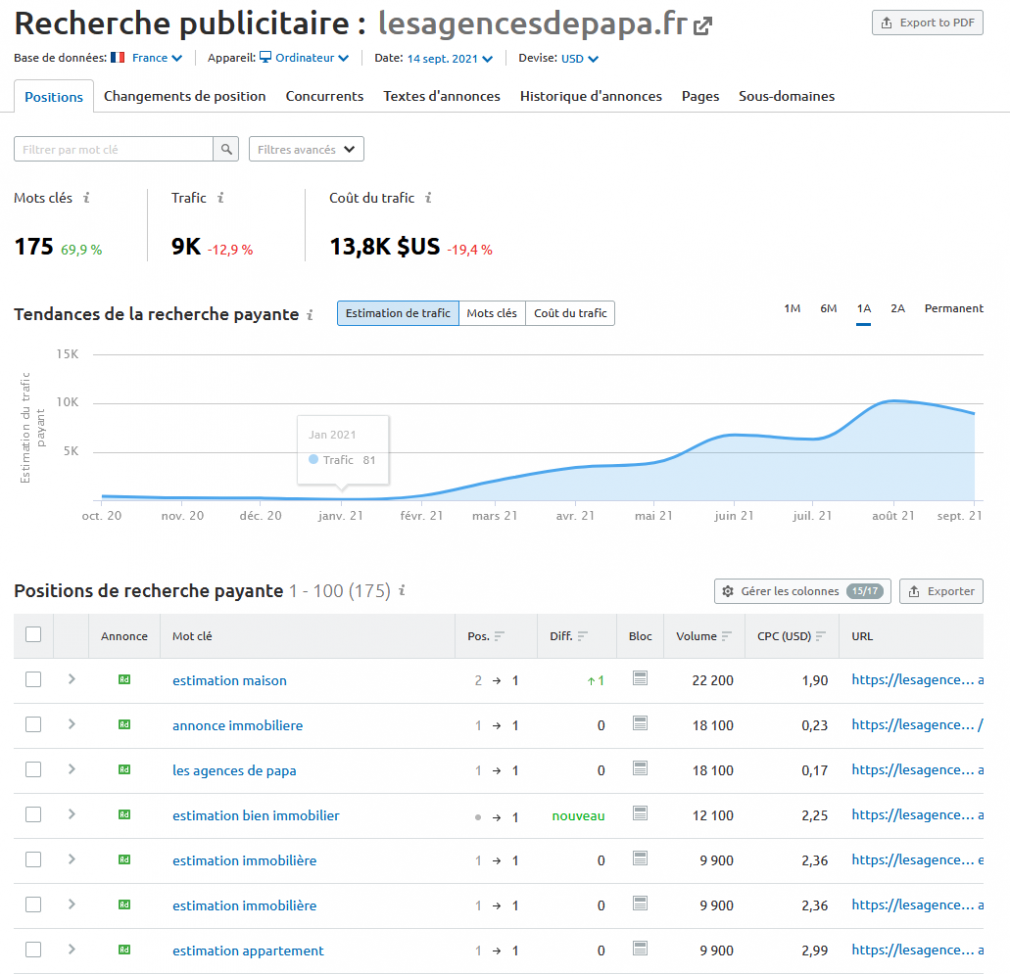Show info icon beside Positions de recherche payante
This screenshot has width=1010, height=974.
coord(402,590)
